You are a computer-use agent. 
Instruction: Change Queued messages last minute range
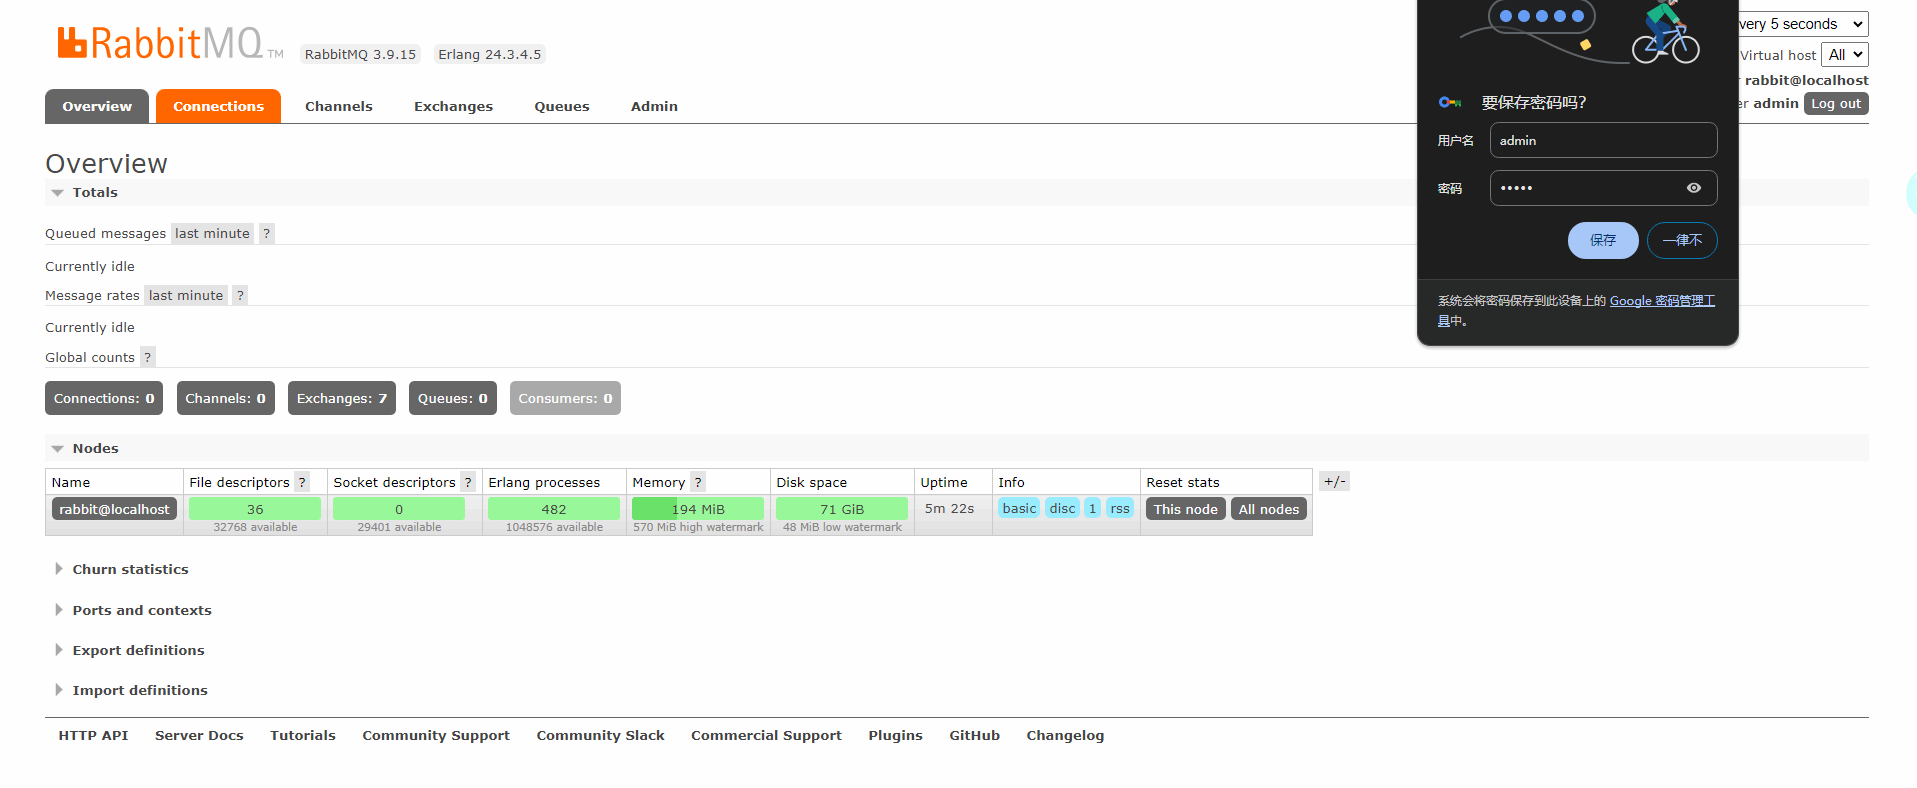212,233
